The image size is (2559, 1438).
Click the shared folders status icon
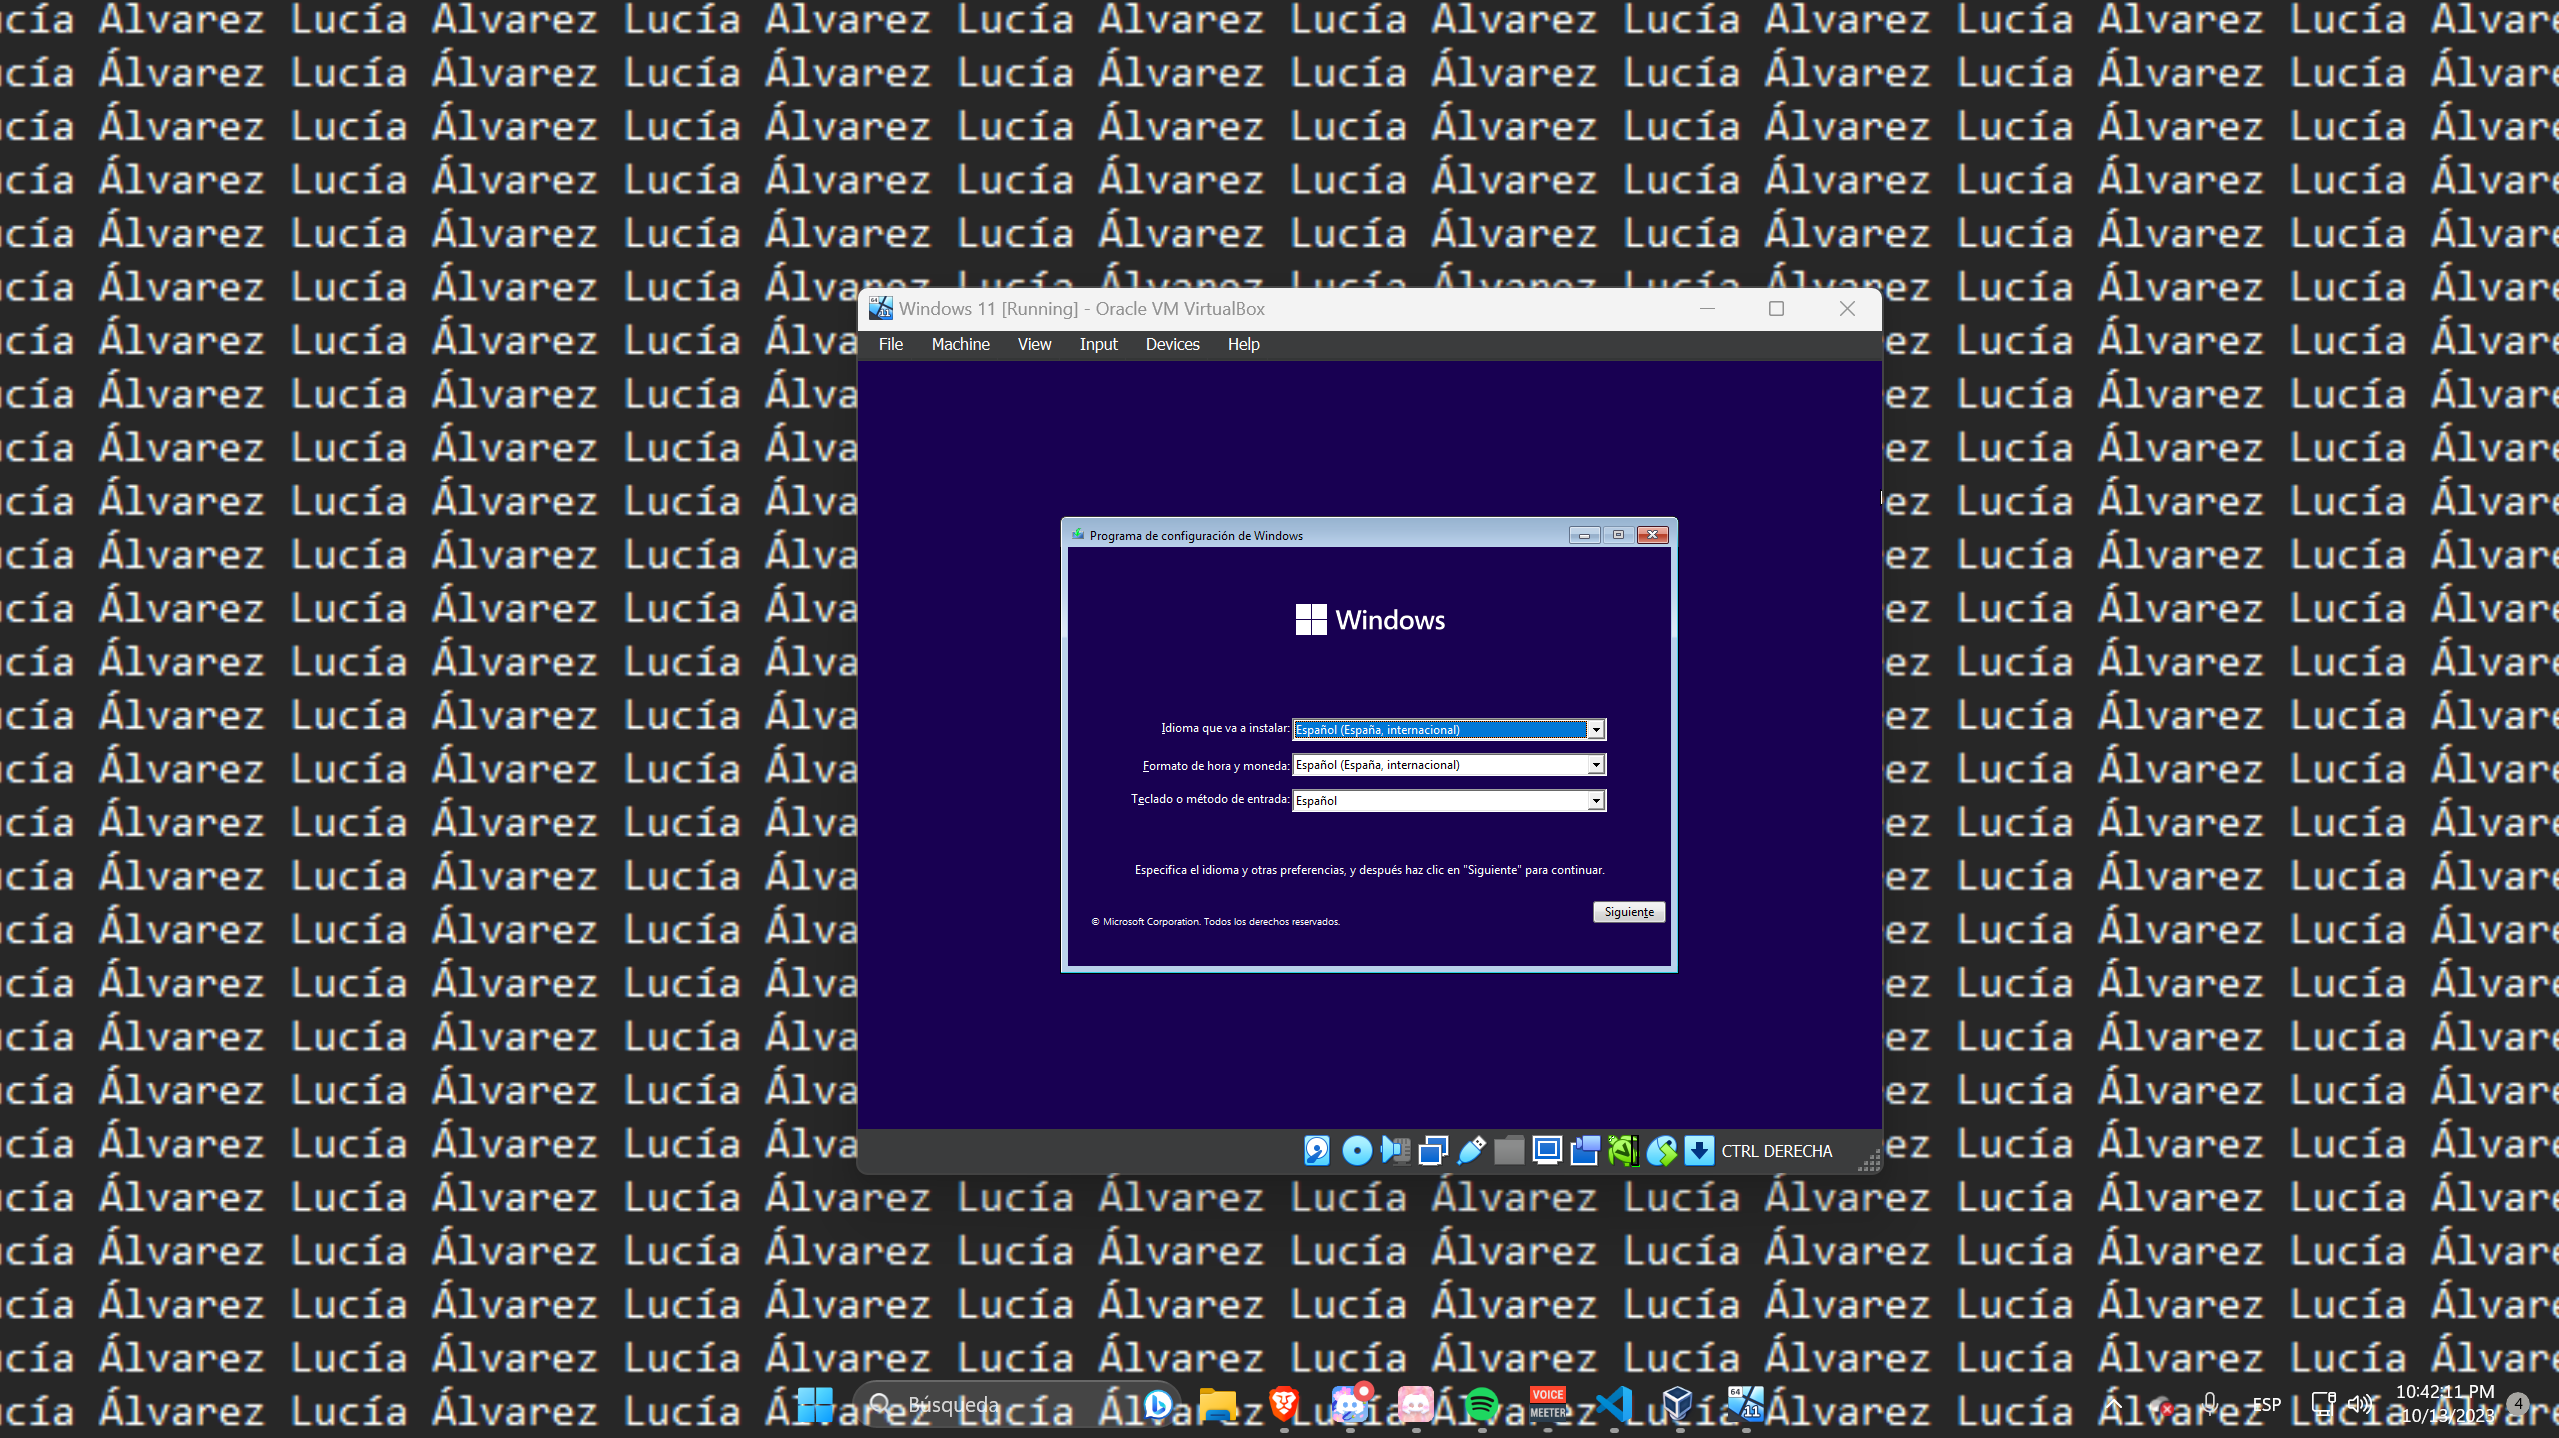coord(1509,1151)
